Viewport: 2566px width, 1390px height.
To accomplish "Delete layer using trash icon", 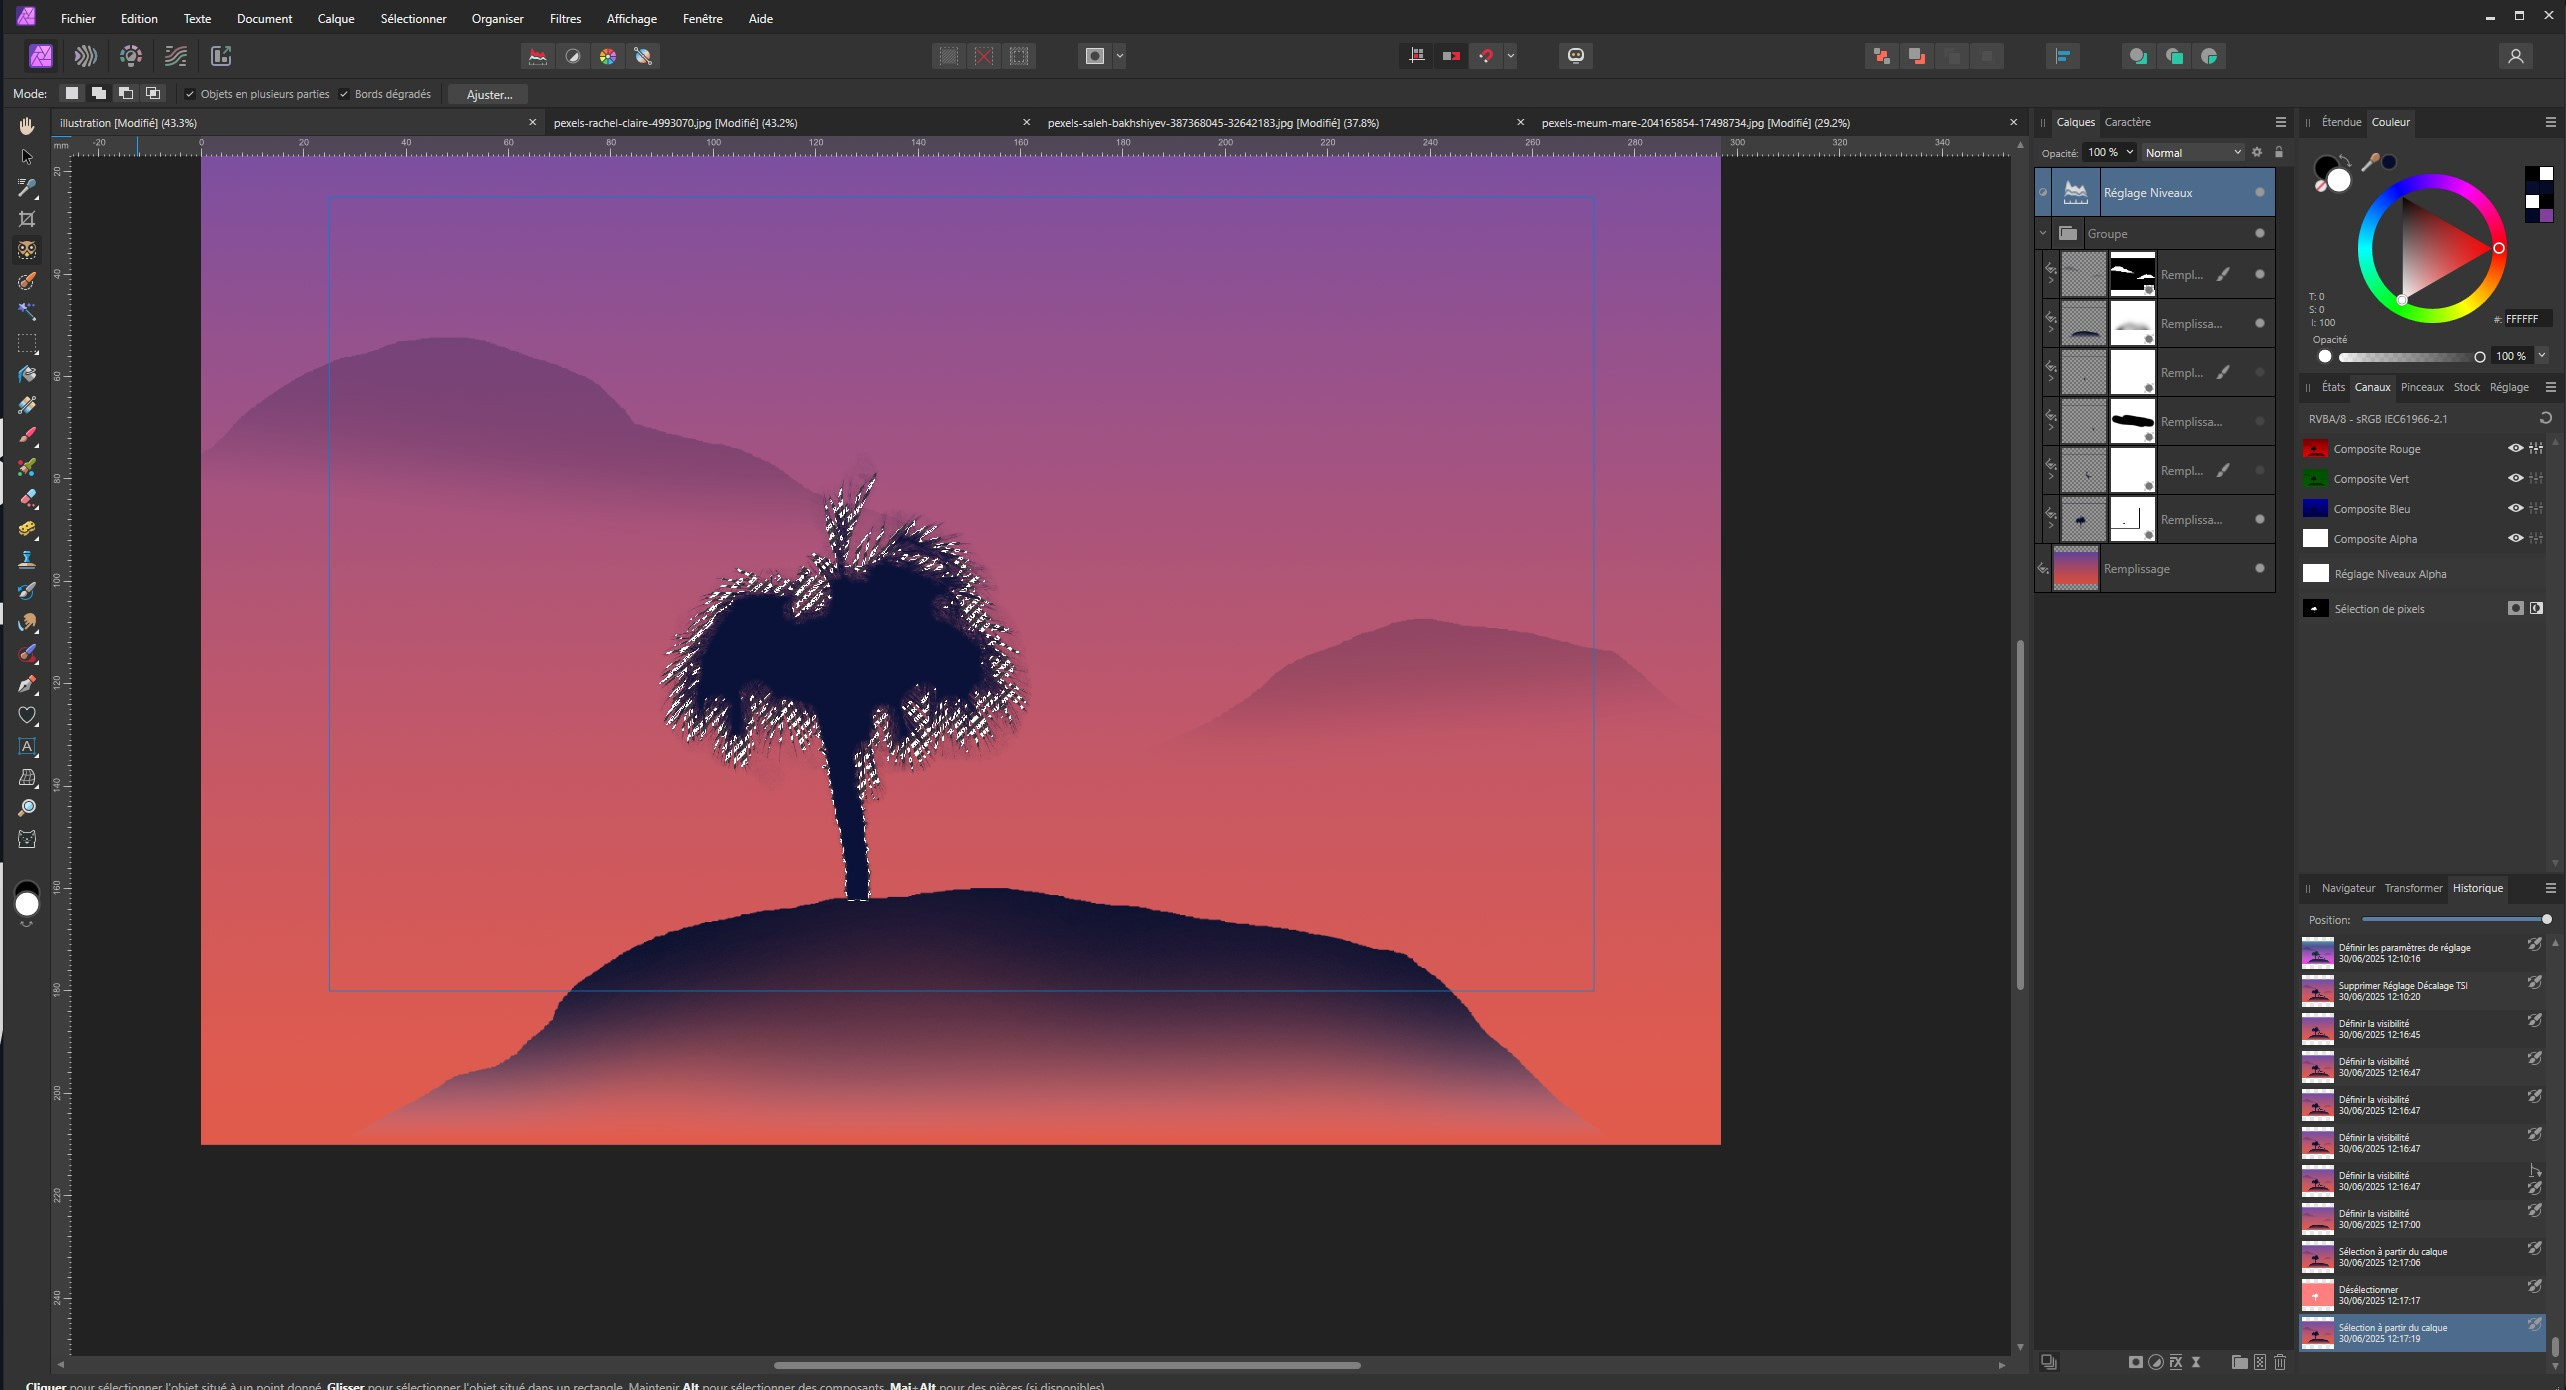I will tap(2280, 1362).
